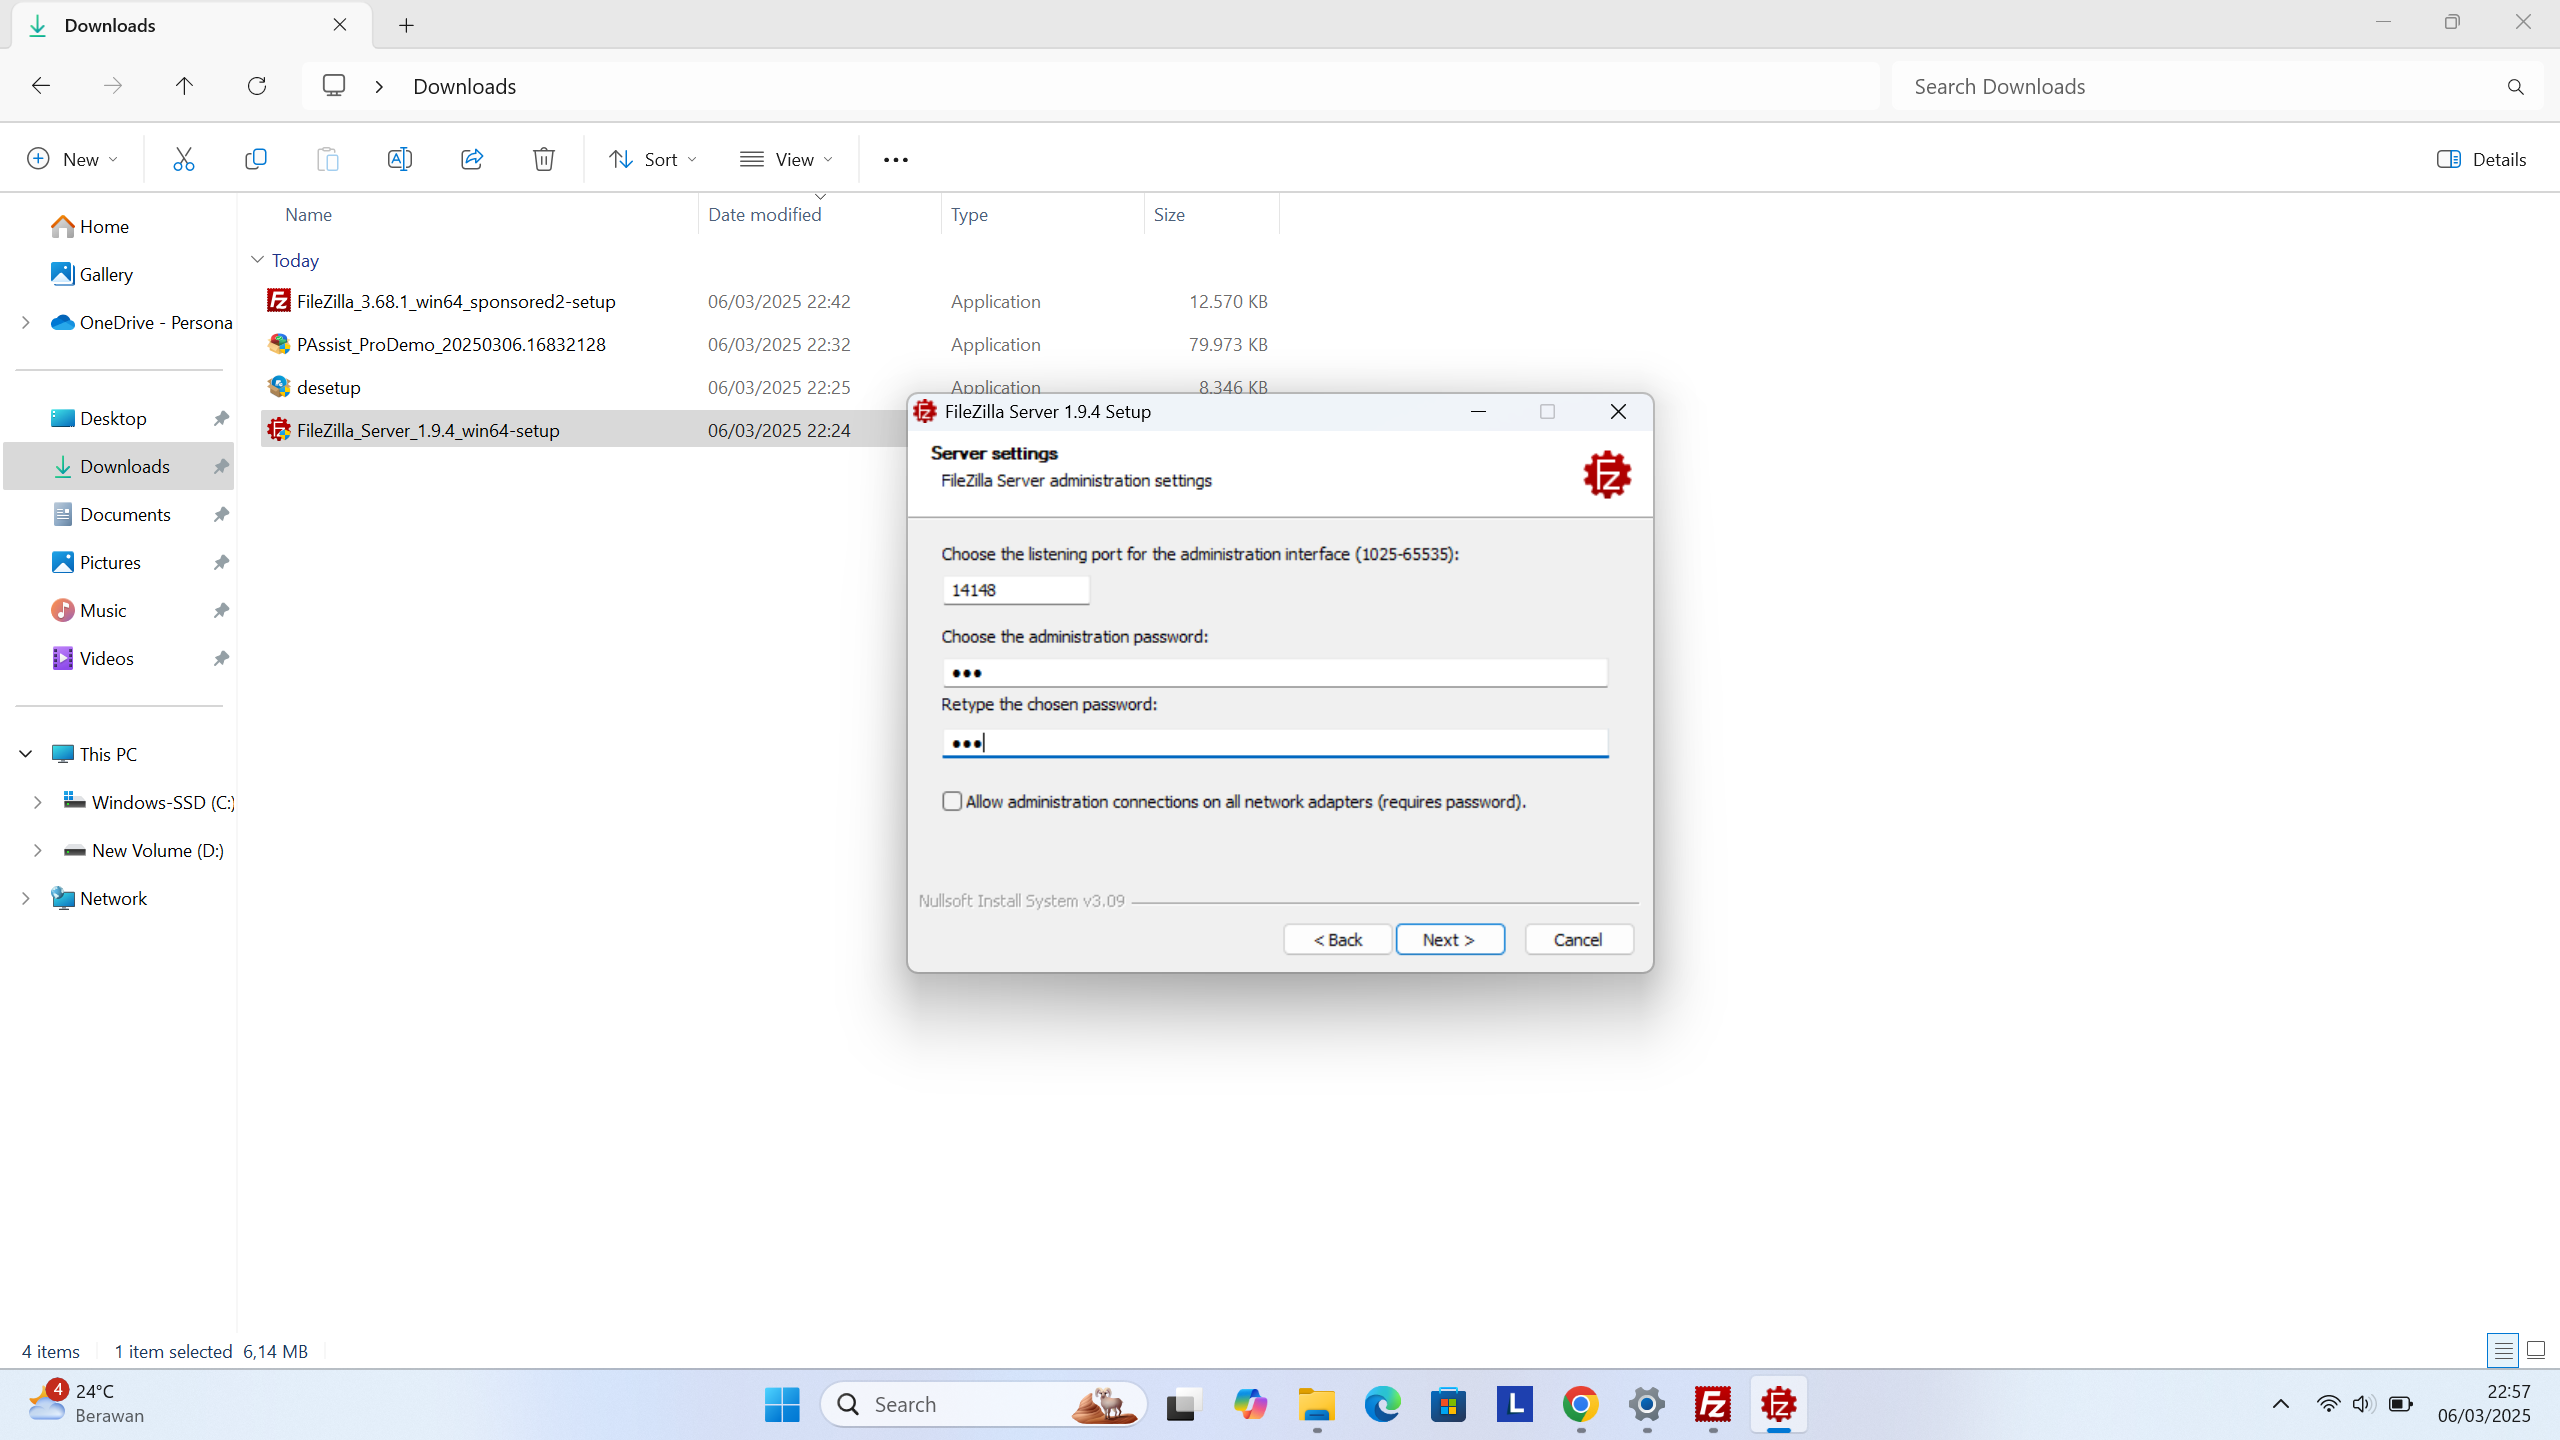Expand Windows-SSD (C:) drive node
The image size is (2560, 1440).
tap(38, 802)
